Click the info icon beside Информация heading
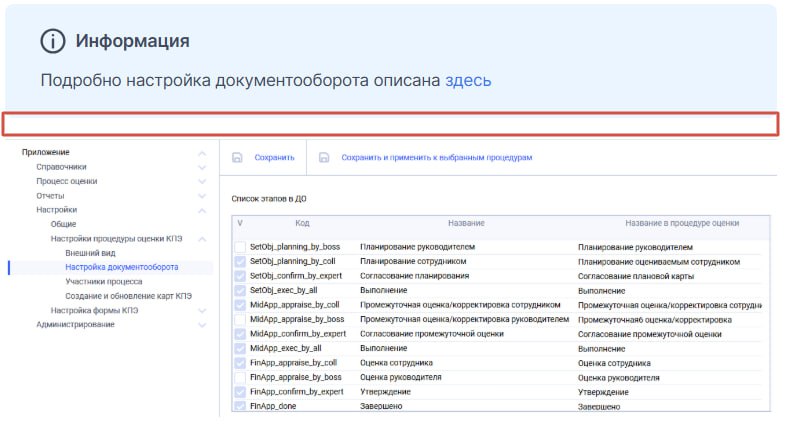The height and width of the screenshot is (430, 785). coord(52,41)
